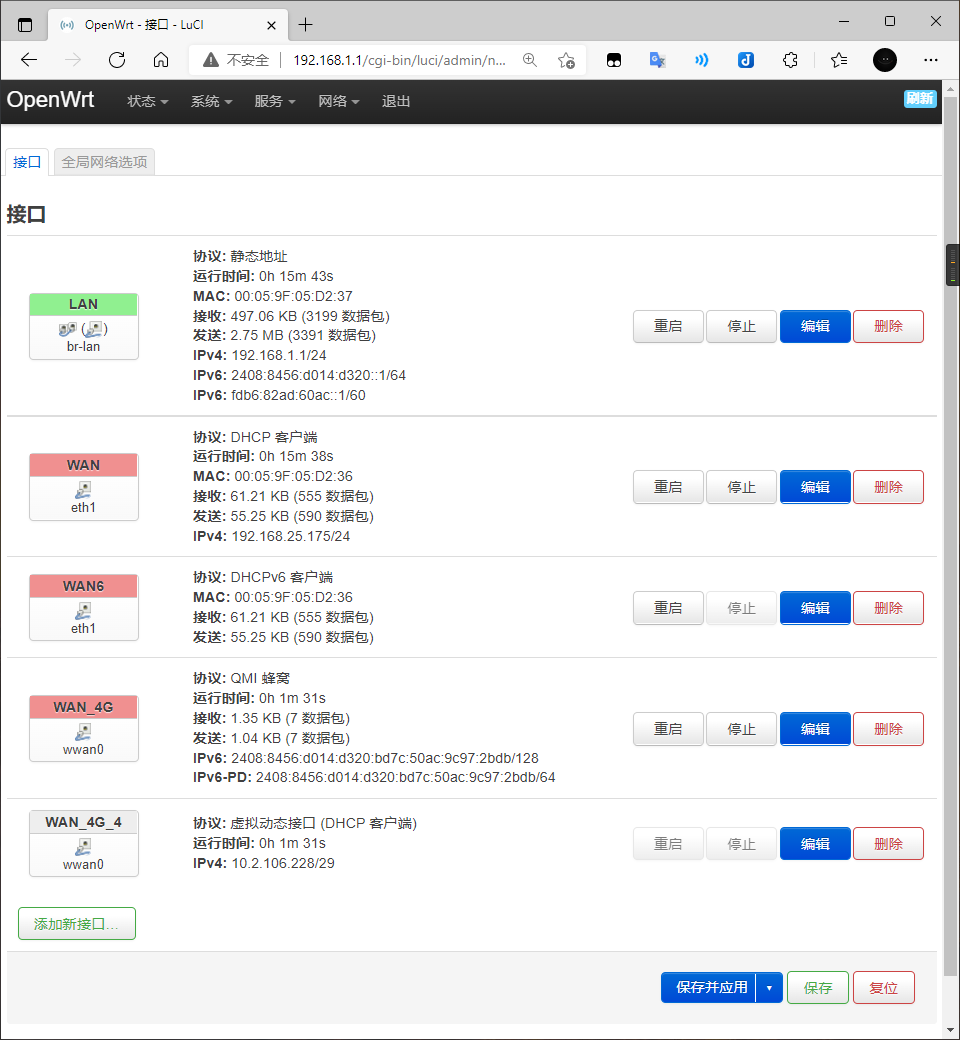The width and height of the screenshot is (960, 1040).
Task: Click the home icon in browser toolbar
Action: coord(161,60)
